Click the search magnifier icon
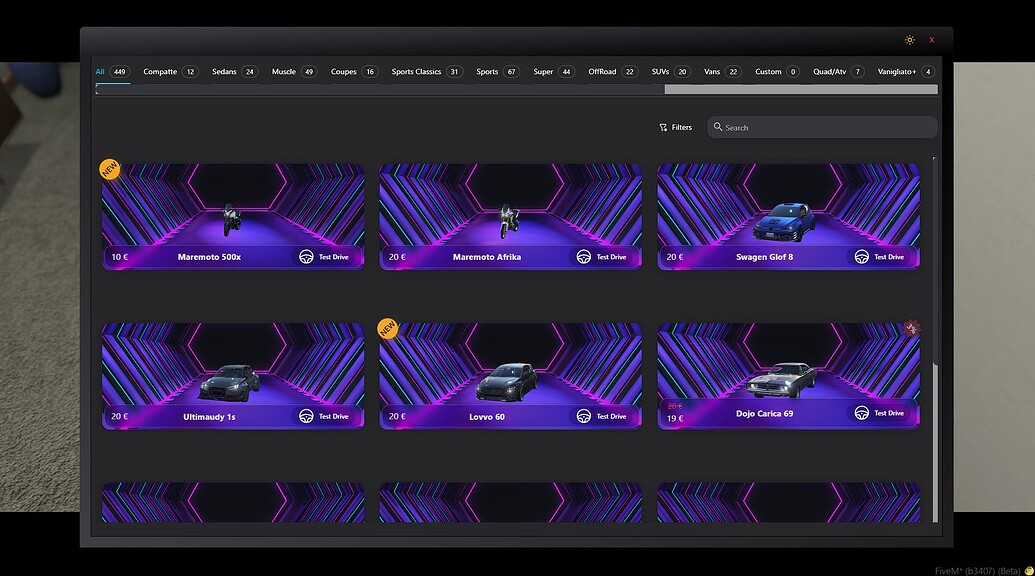Screen dimensions: 1035x576 (x=718, y=127)
